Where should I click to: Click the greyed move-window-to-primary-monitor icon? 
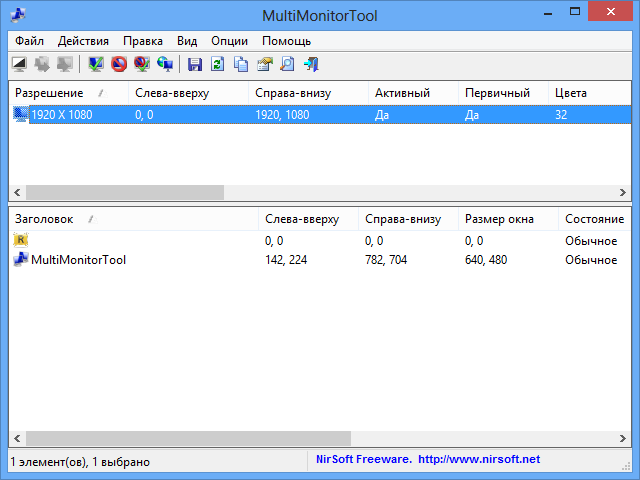65,64
